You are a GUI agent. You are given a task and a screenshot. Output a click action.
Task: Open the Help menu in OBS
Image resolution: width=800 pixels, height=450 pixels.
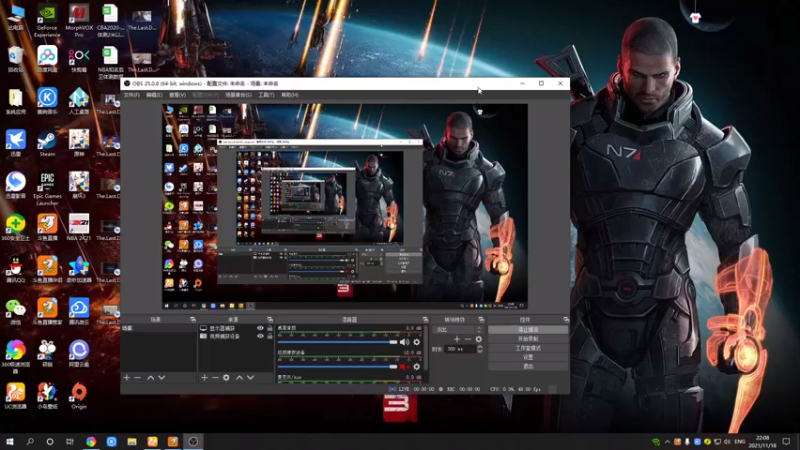(x=289, y=95)
